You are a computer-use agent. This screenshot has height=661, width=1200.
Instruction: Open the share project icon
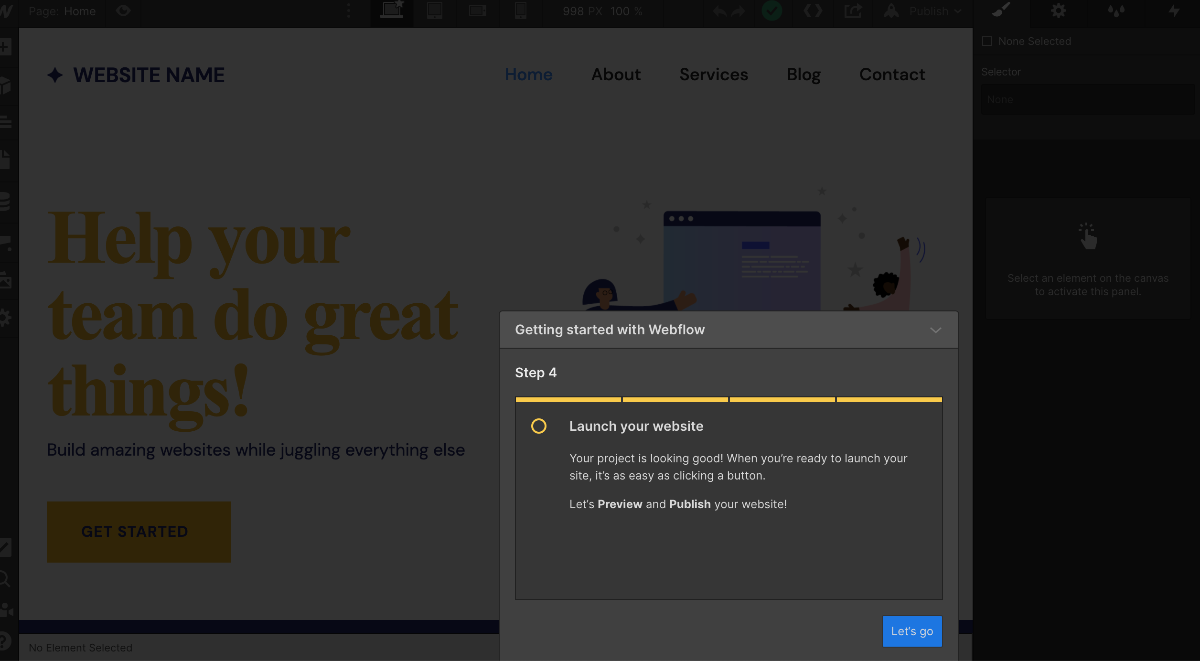(x=853, y=11)
